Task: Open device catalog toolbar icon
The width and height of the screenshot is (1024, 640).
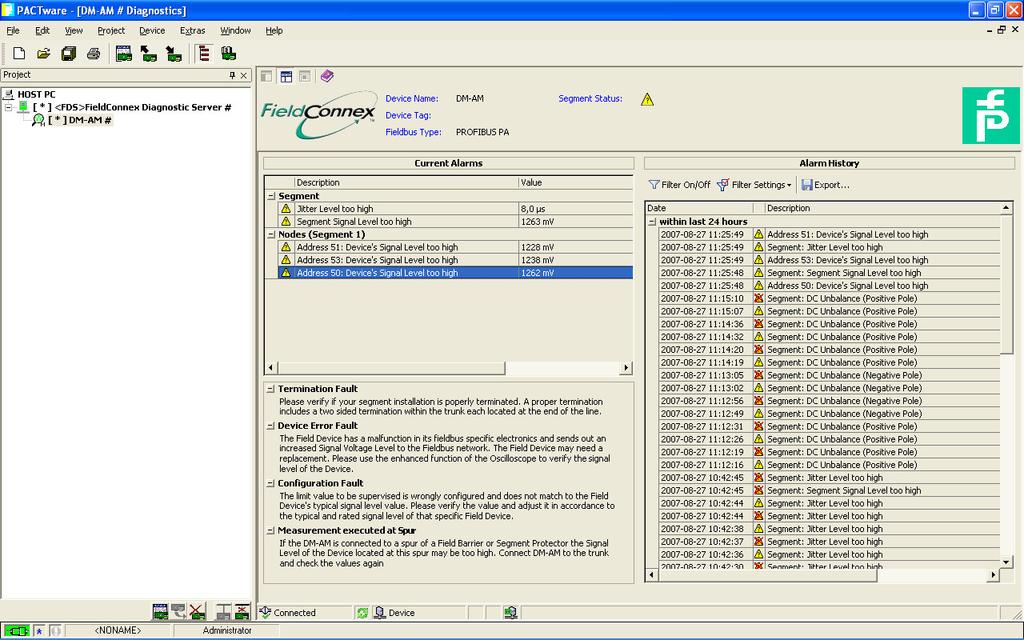Action: click(123, 54)
